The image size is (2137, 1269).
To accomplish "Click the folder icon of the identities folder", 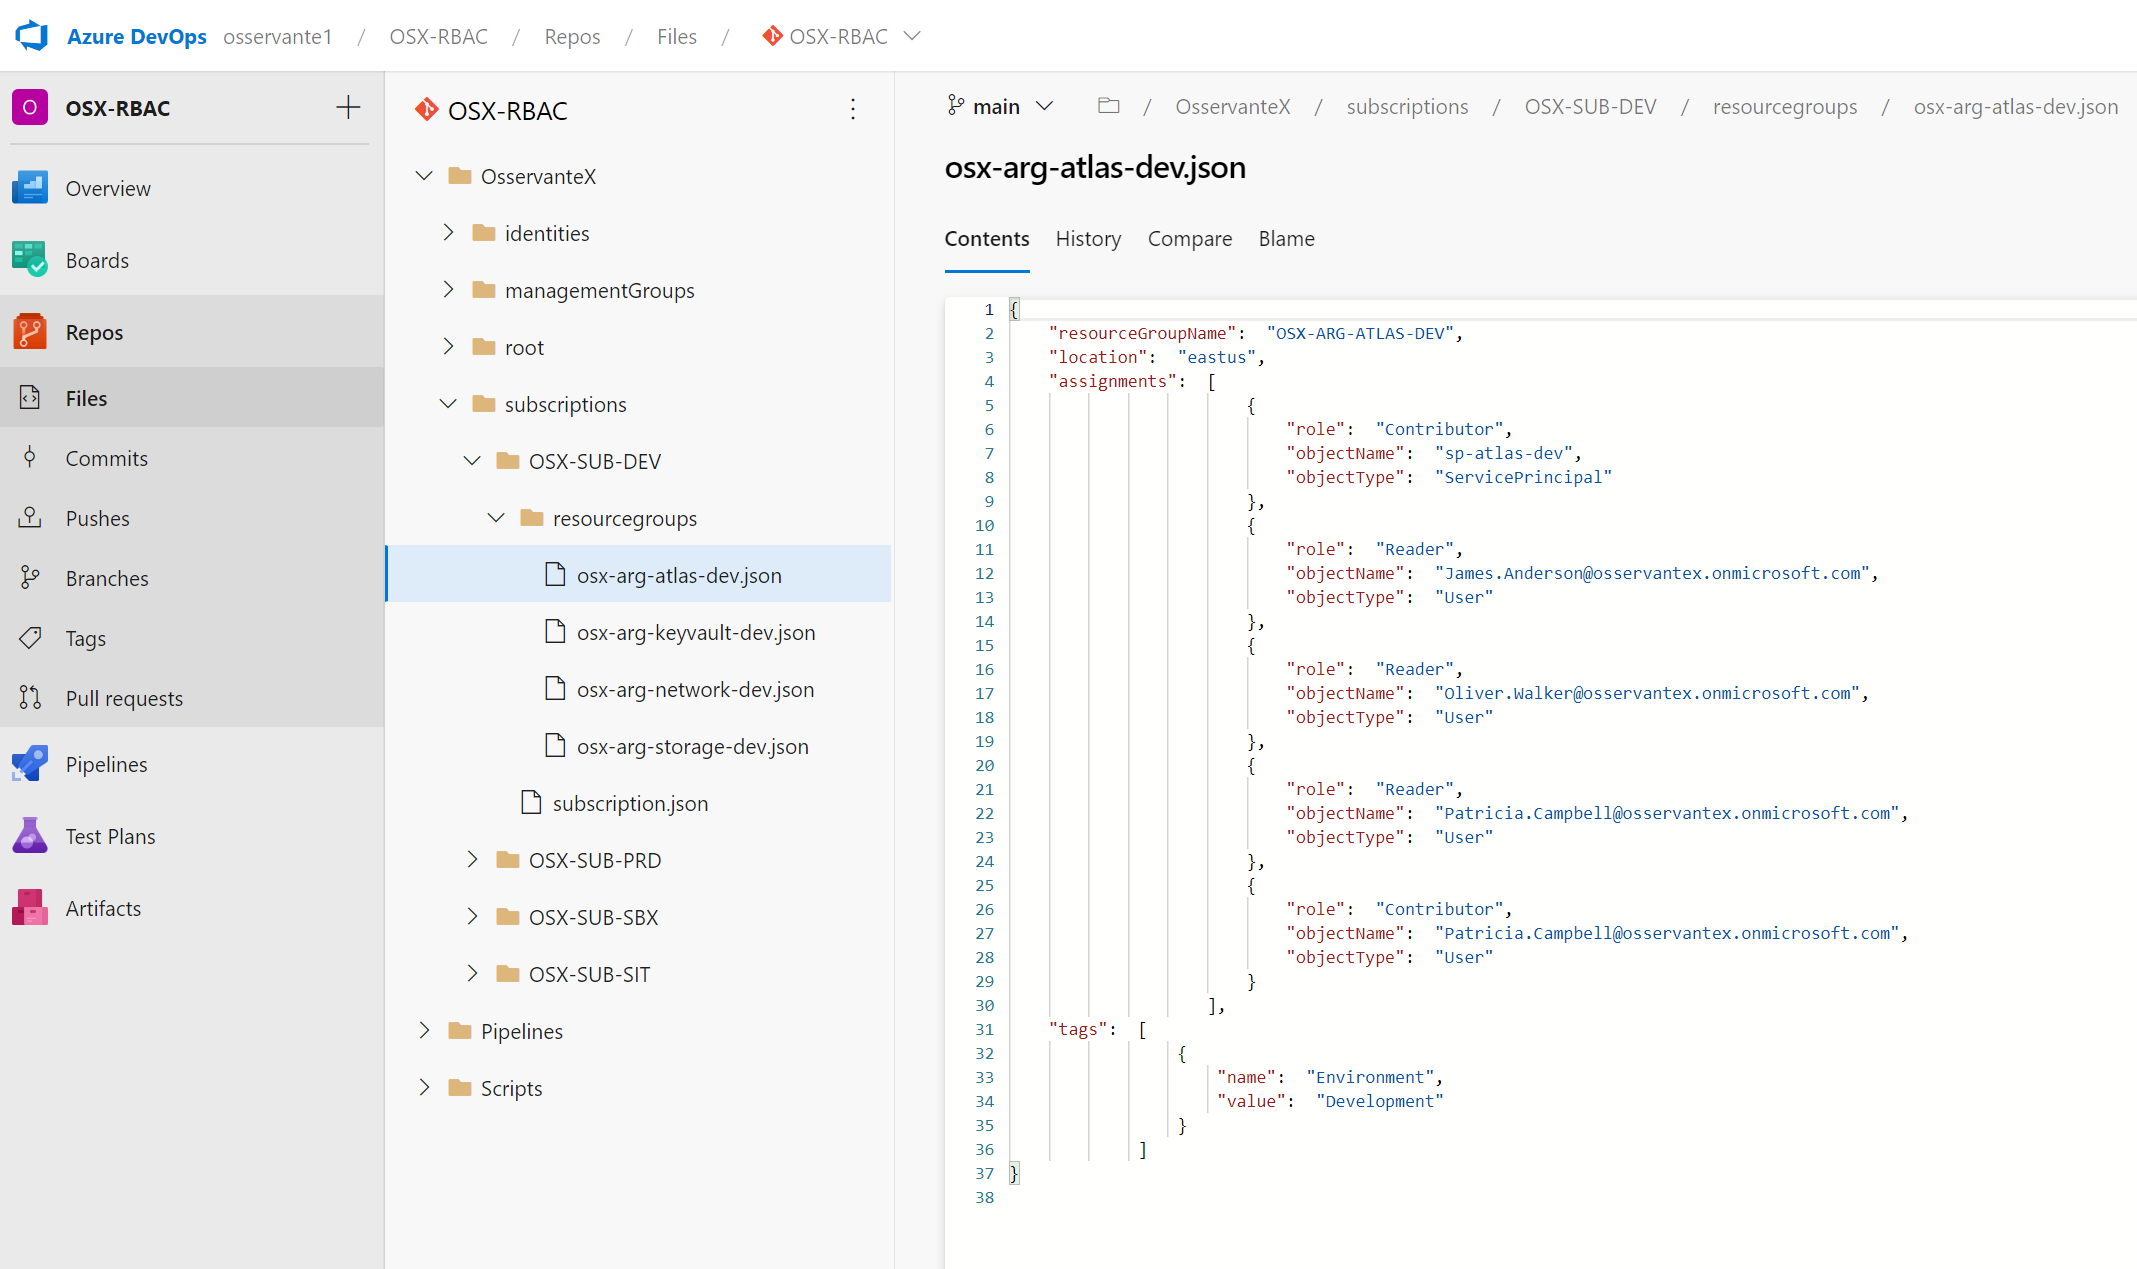I will tap(484, 233).
